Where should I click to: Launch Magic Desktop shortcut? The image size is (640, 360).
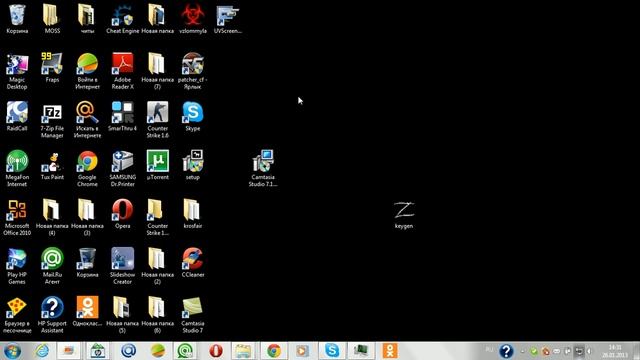(x=17, y=71)
